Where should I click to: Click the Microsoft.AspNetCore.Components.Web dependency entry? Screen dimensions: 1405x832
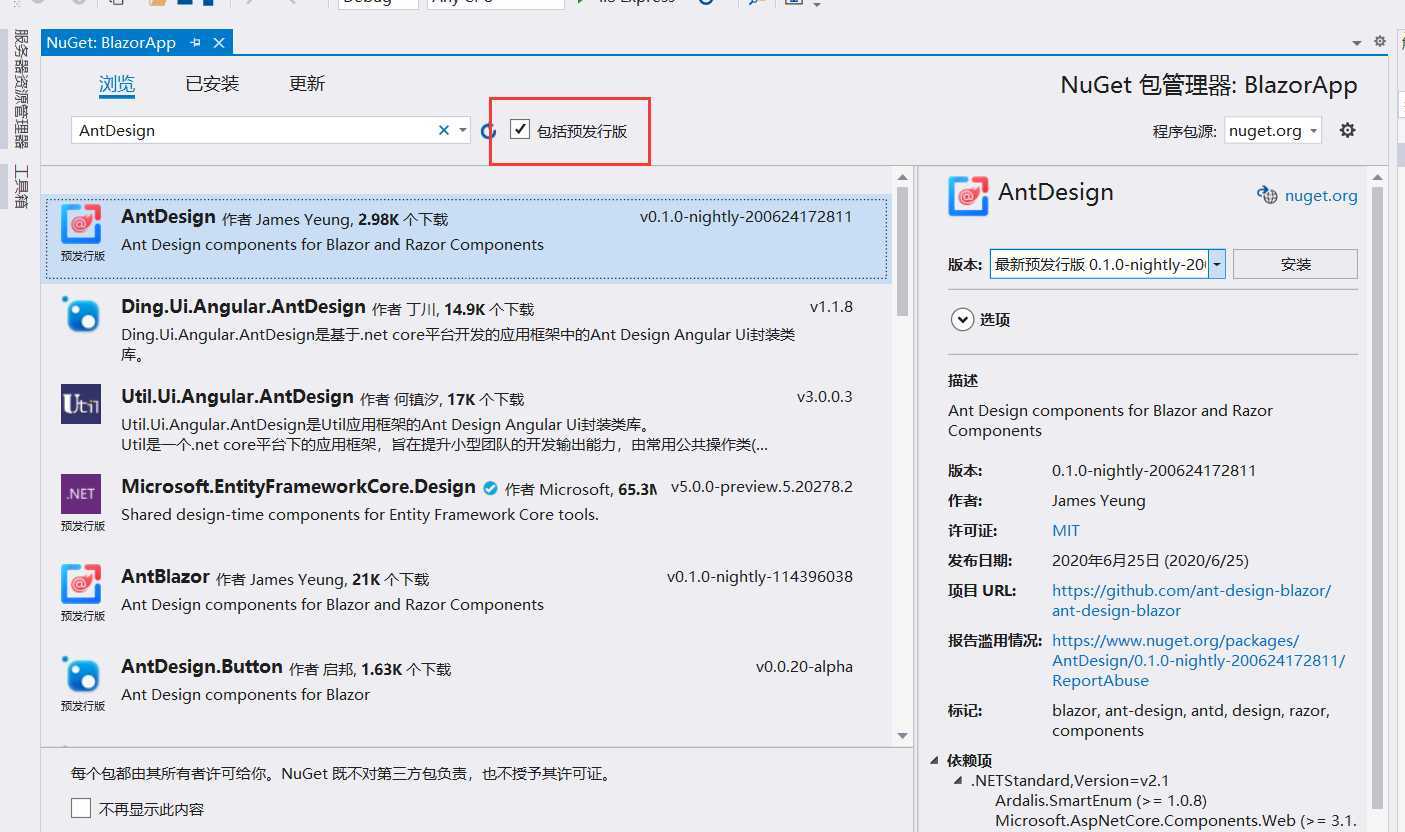[1176, 821]
